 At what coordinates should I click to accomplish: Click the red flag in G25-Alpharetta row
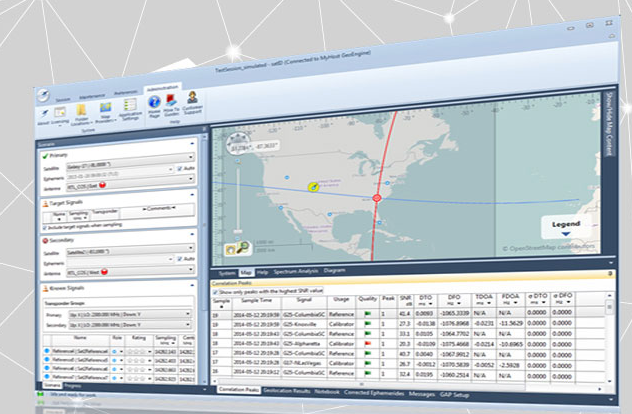[368, 343]
